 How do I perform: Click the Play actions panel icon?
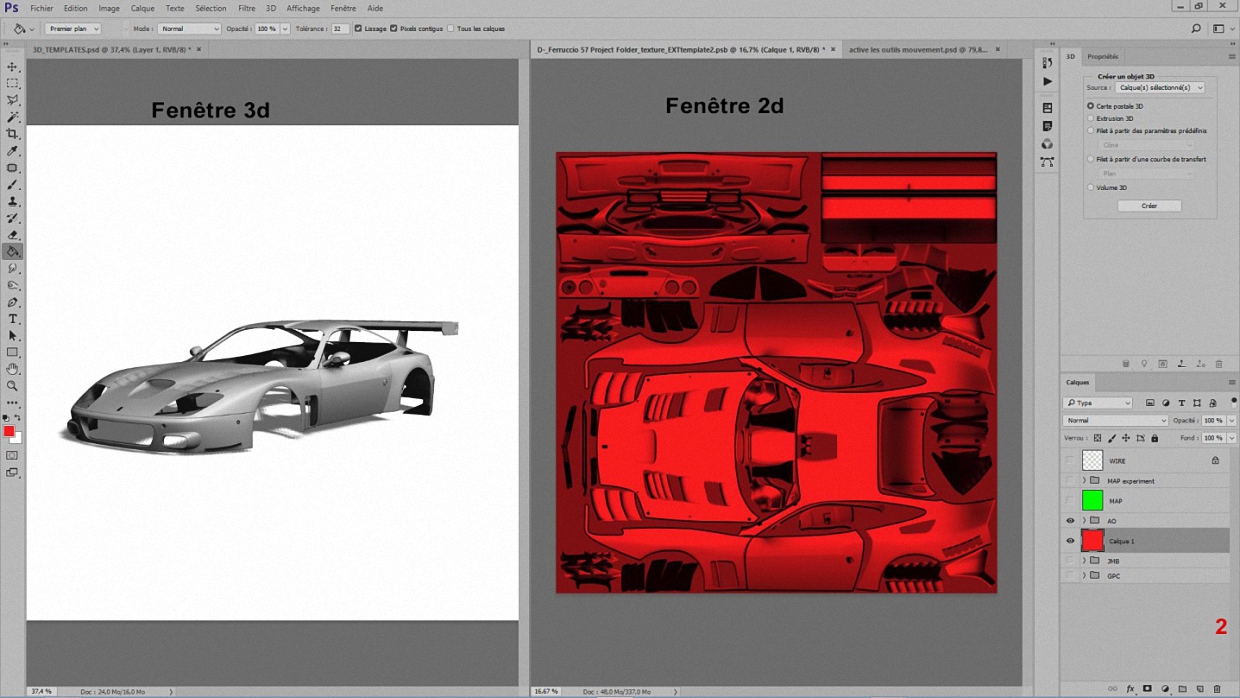tap(1047, 81)
